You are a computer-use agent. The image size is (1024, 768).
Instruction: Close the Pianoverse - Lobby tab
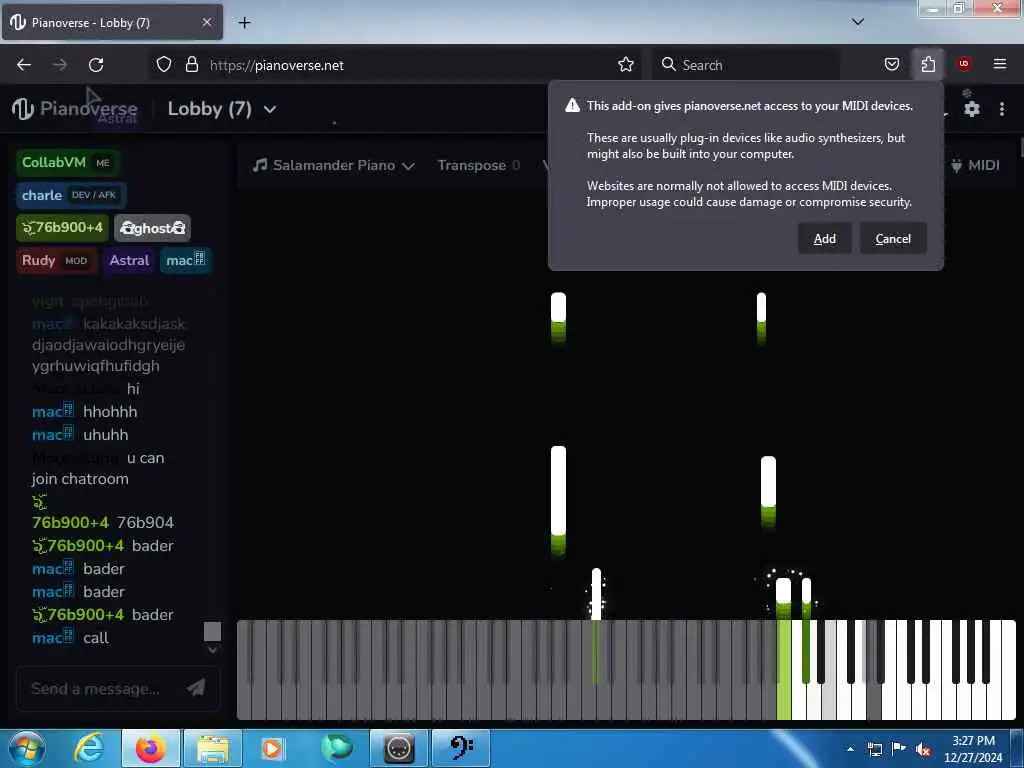(206, 22)
